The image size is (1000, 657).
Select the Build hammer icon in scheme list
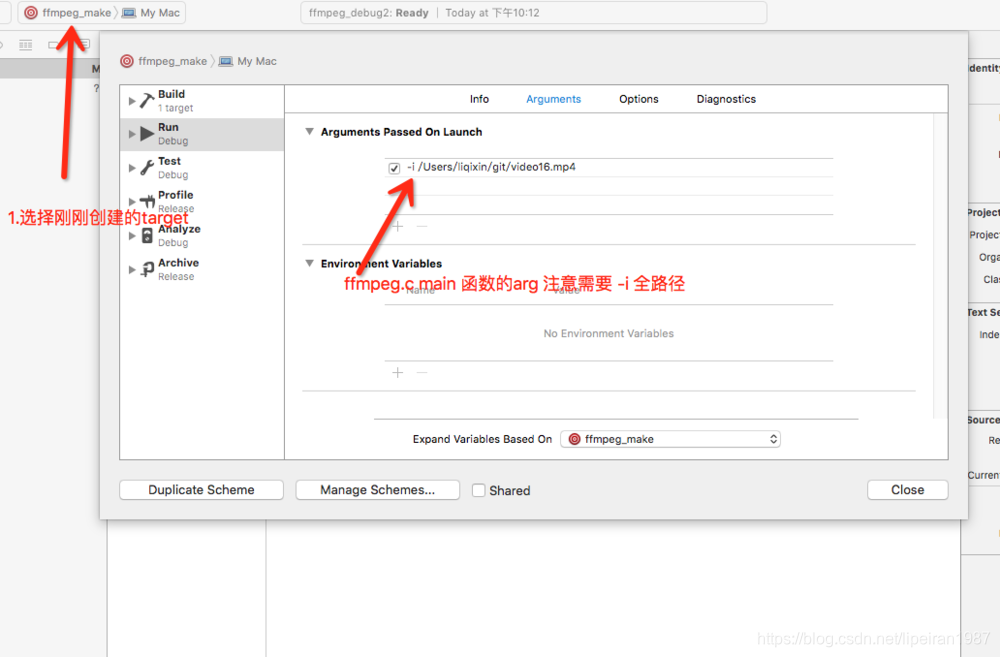pos(147,101)
